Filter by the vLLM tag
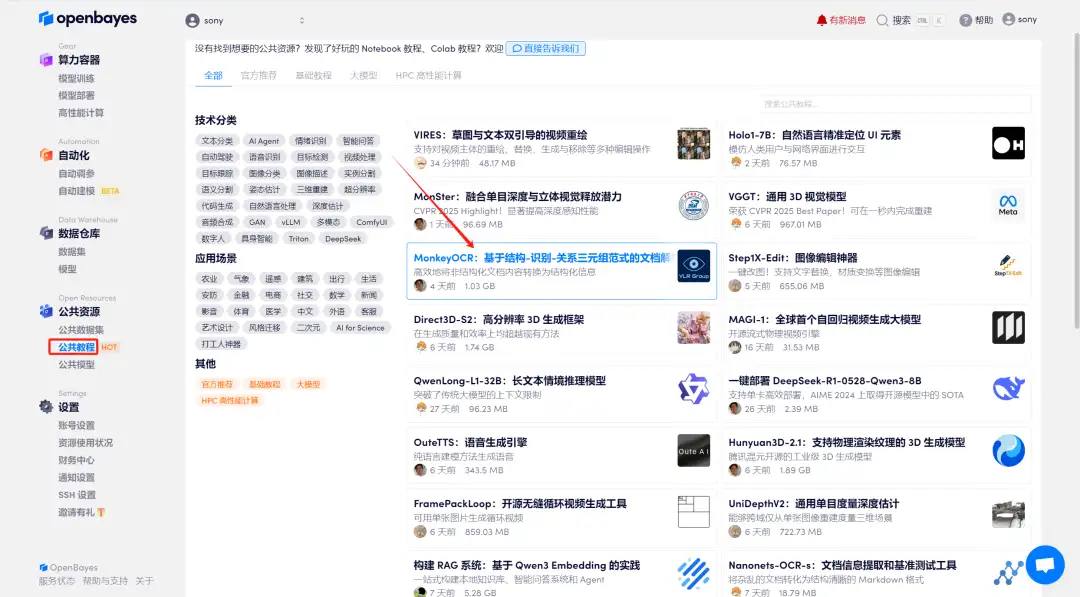The image size is (1080, 597). tap(291, 222)
